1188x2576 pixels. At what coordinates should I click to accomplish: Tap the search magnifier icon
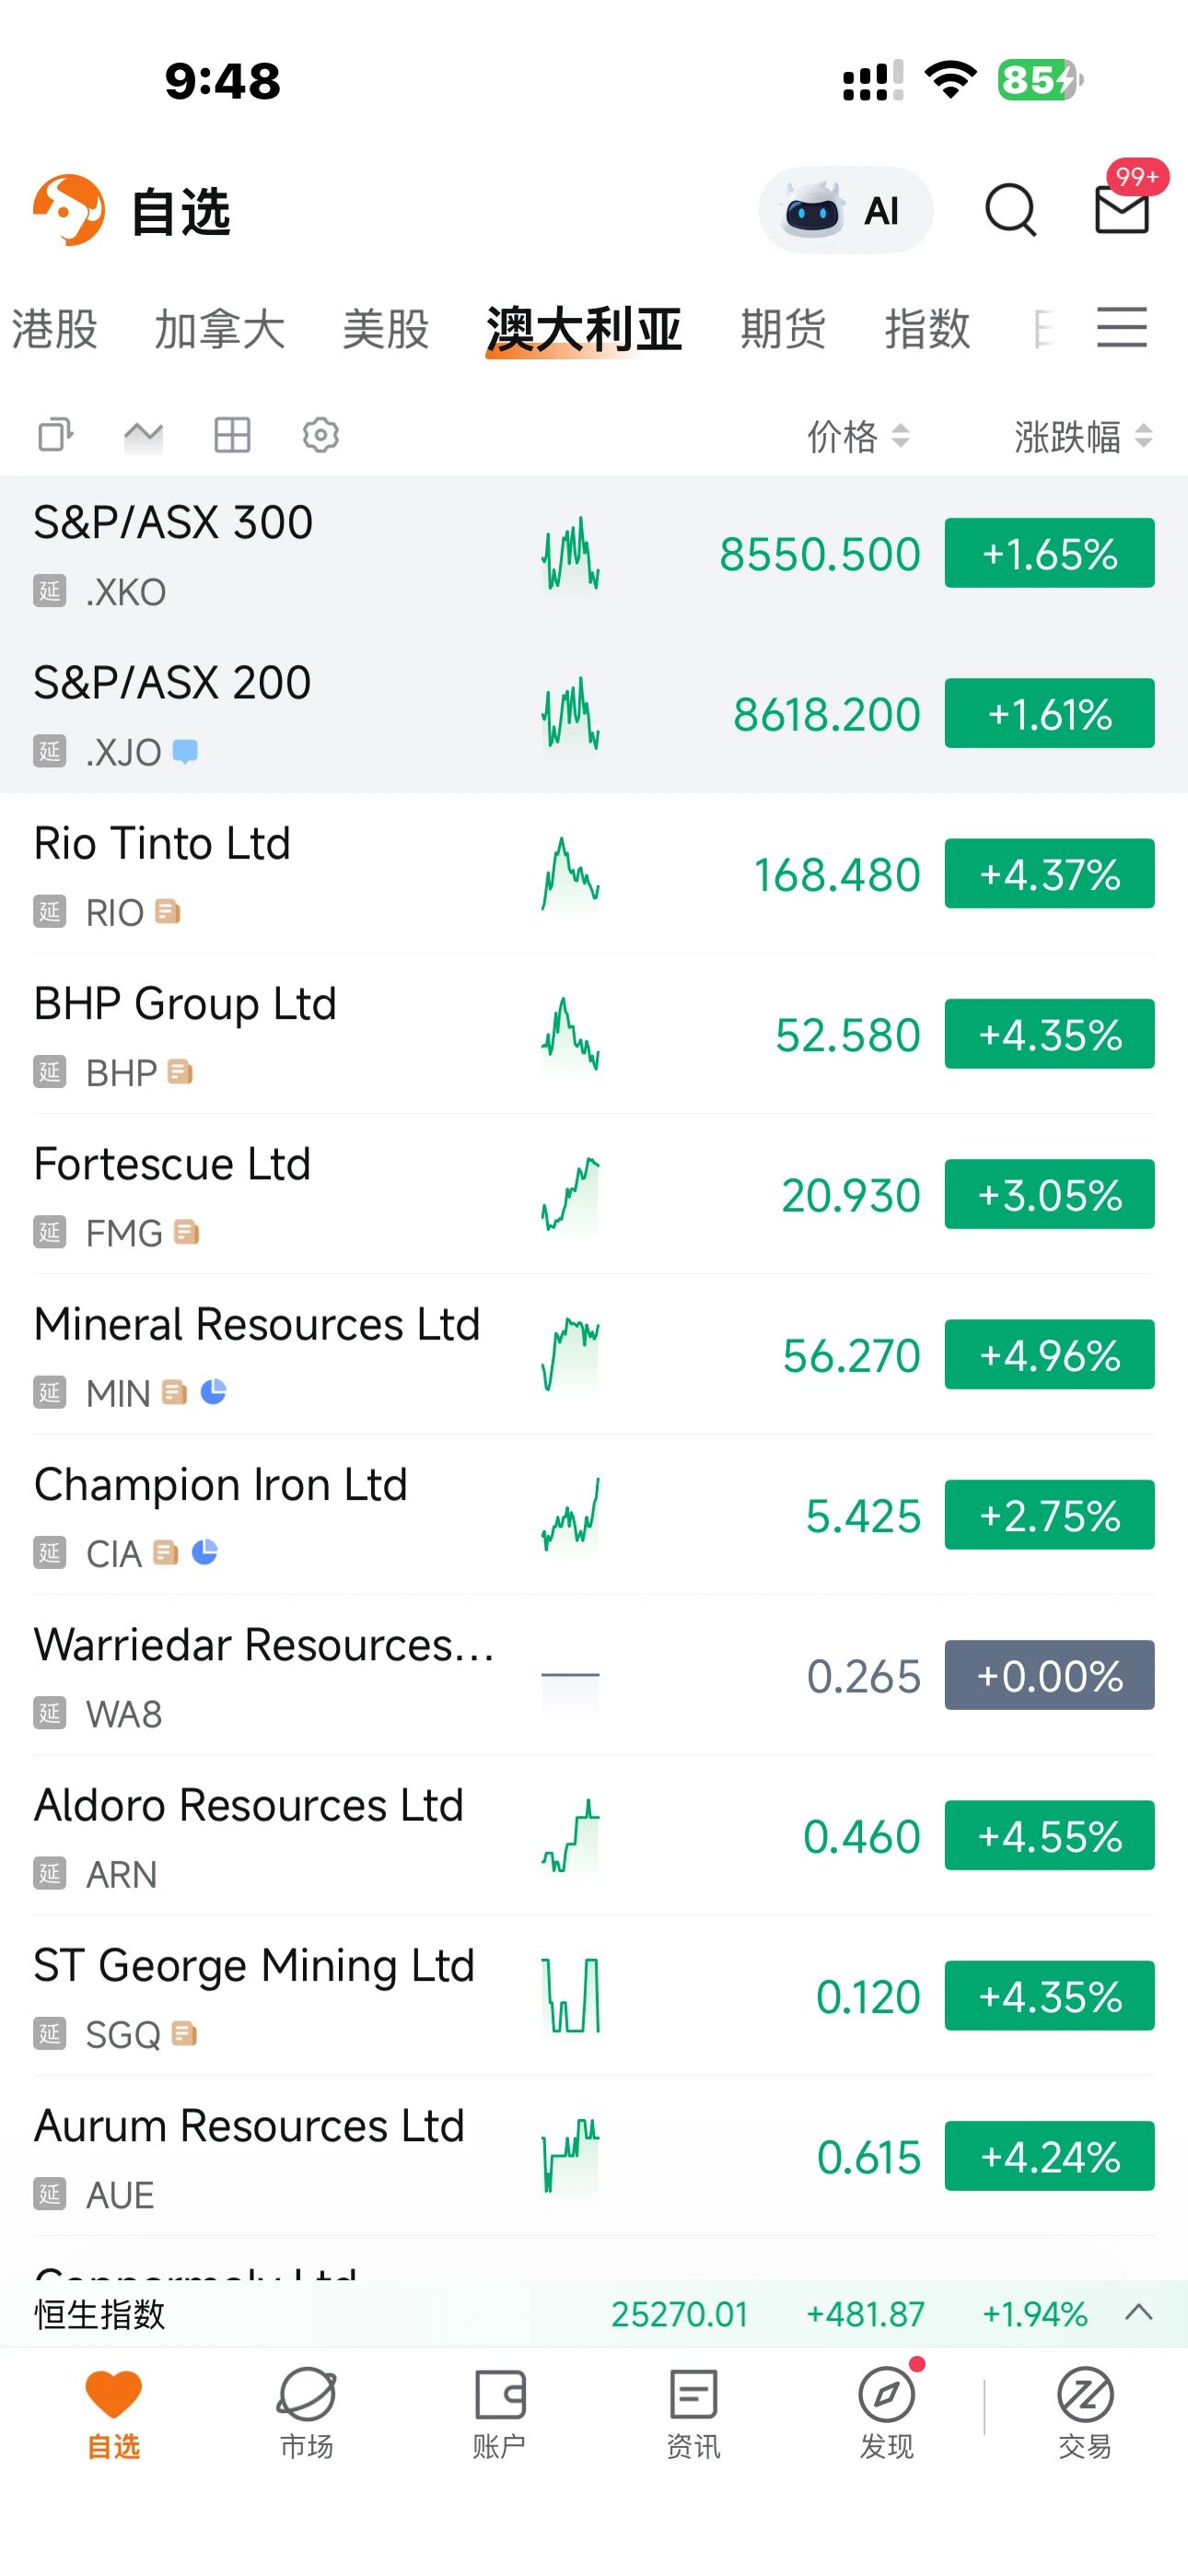point(1010,210)
